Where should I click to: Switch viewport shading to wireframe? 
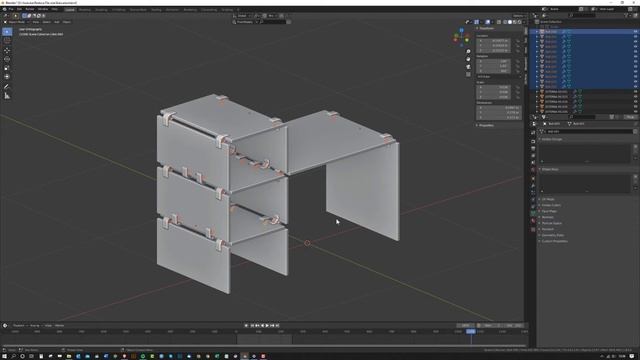point(505,22)
